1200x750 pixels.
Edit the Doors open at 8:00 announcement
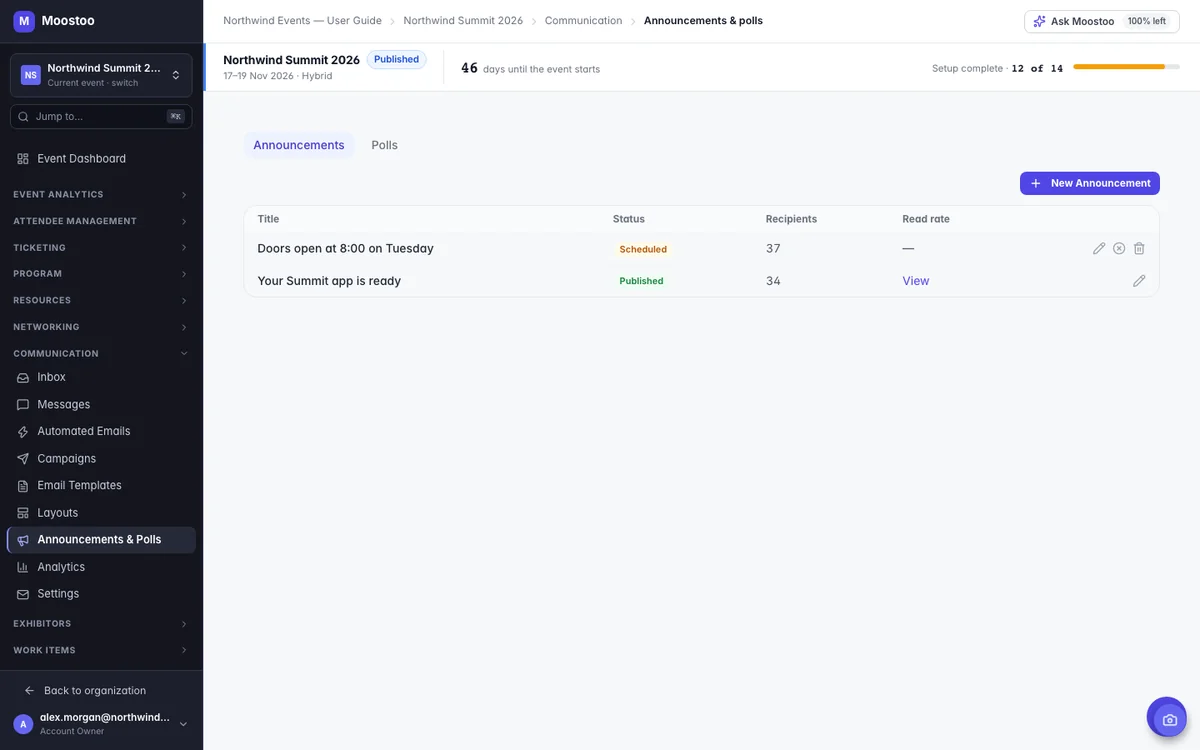[1099, 248]
